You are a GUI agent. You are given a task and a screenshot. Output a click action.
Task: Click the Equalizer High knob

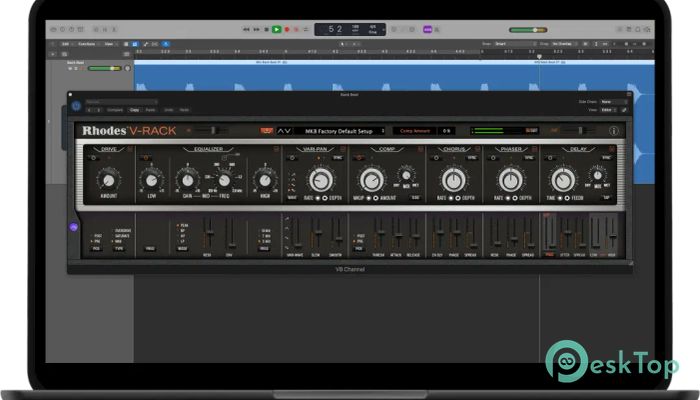[x=265, y=180]
